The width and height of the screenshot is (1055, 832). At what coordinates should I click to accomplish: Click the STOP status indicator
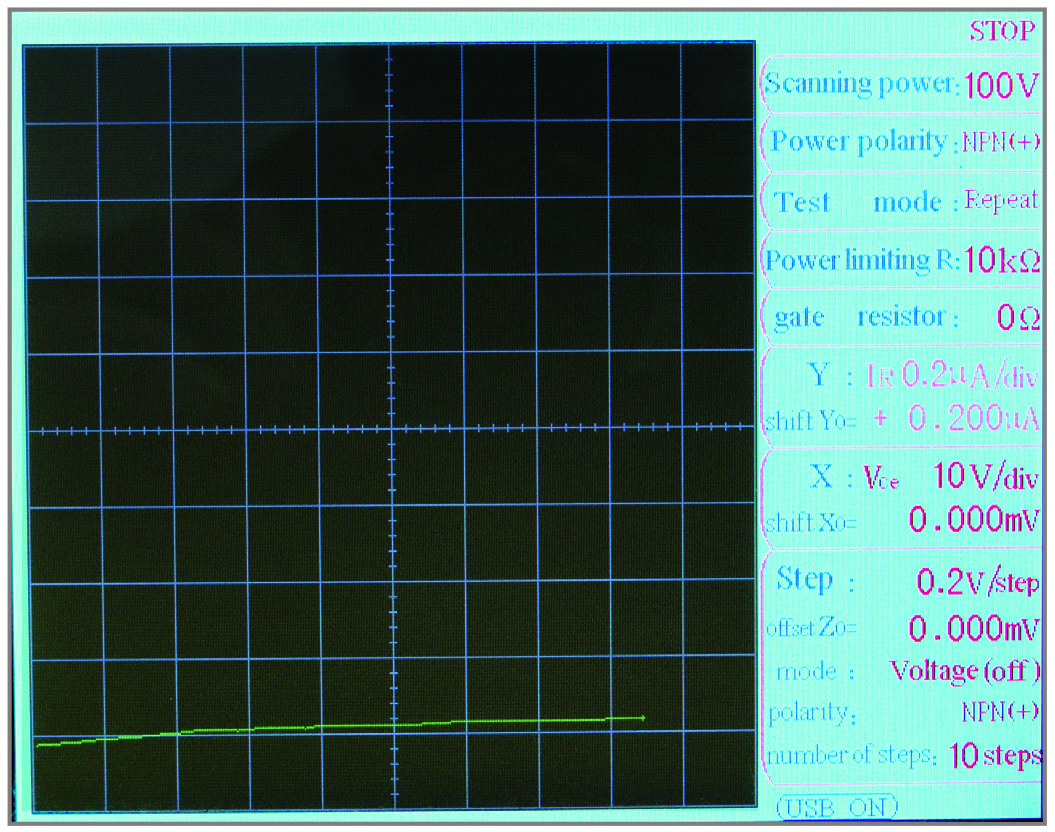coord(1002,31)
